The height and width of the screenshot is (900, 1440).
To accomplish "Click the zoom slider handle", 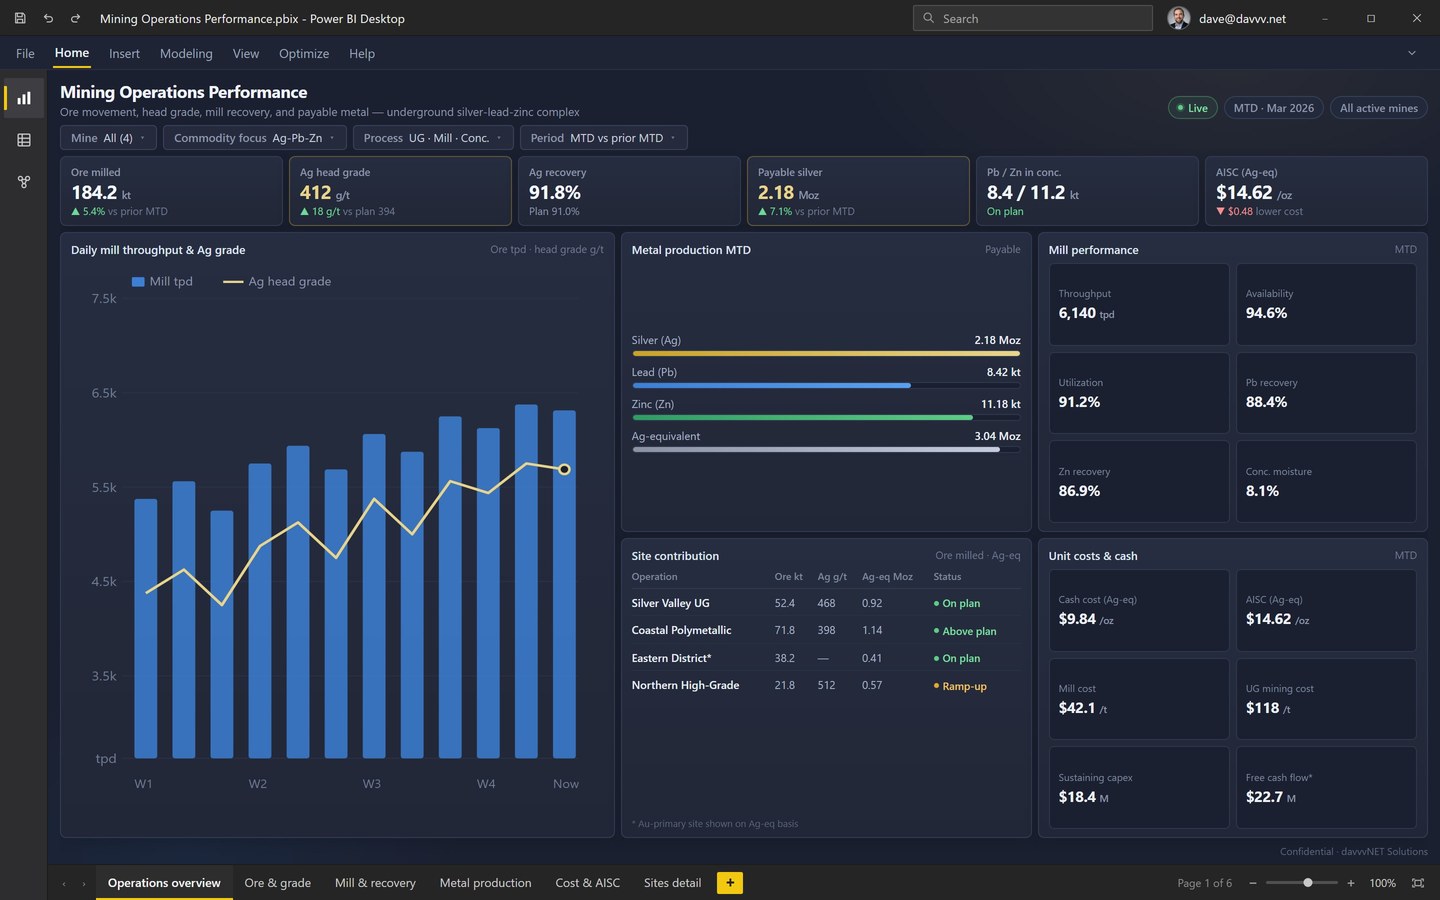I will 1308,883.
